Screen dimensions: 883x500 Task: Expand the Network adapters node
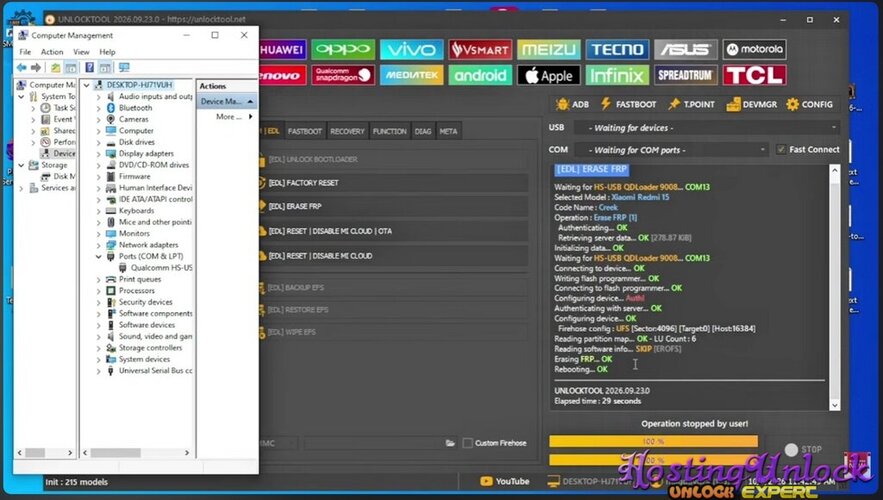tap(99, 245)
